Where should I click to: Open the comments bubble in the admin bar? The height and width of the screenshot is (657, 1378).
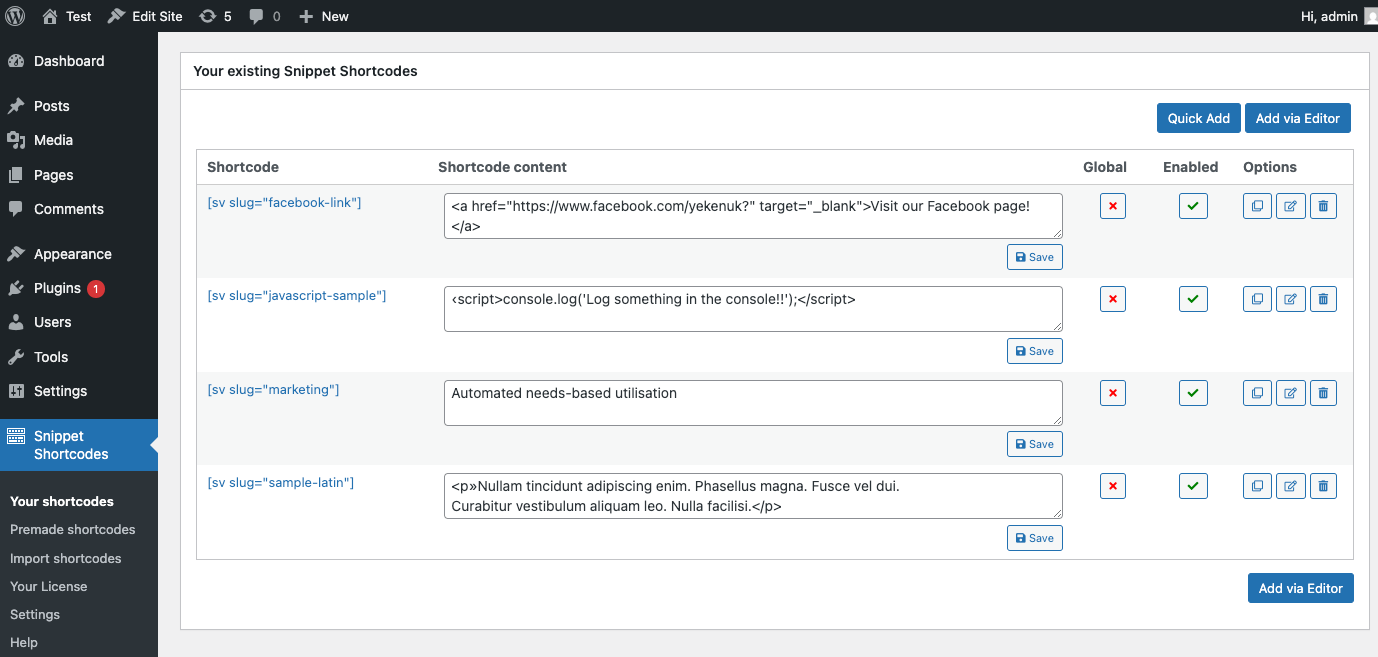tap(265, 16)
